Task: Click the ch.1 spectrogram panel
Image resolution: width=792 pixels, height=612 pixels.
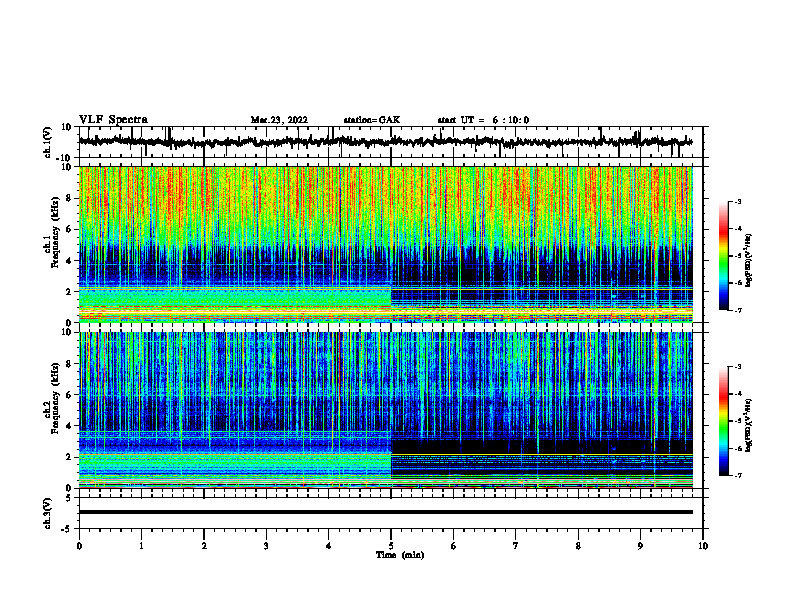Action: tap(386, 244)
